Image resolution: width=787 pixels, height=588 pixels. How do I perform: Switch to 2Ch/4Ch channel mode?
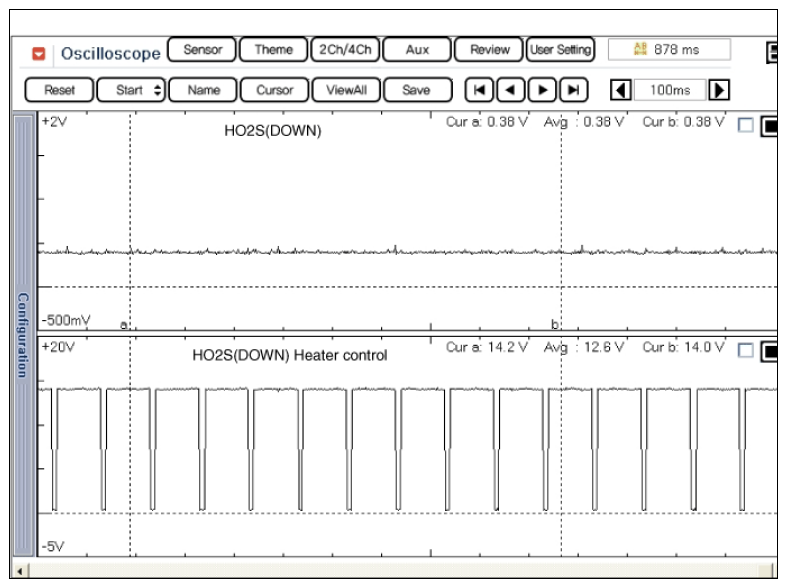click(342, 49)
